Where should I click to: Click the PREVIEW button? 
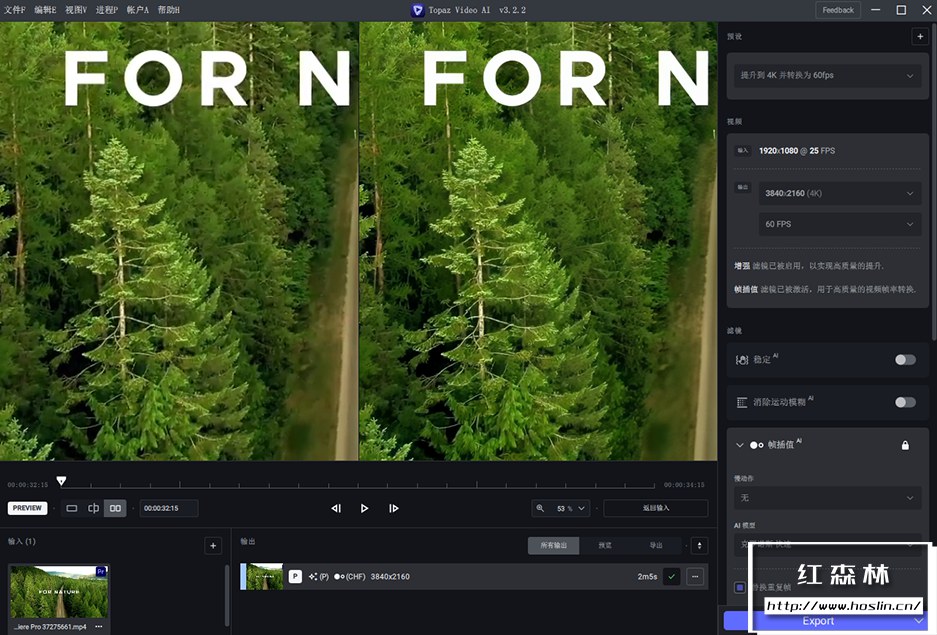[28, 508]
